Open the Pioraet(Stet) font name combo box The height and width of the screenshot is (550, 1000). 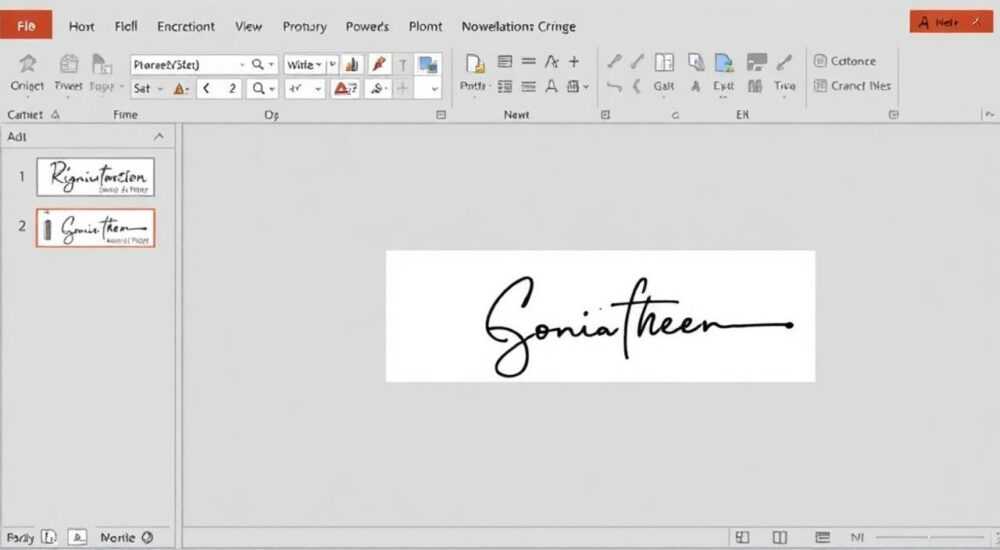pyautogui.click(x=189, y=64)
